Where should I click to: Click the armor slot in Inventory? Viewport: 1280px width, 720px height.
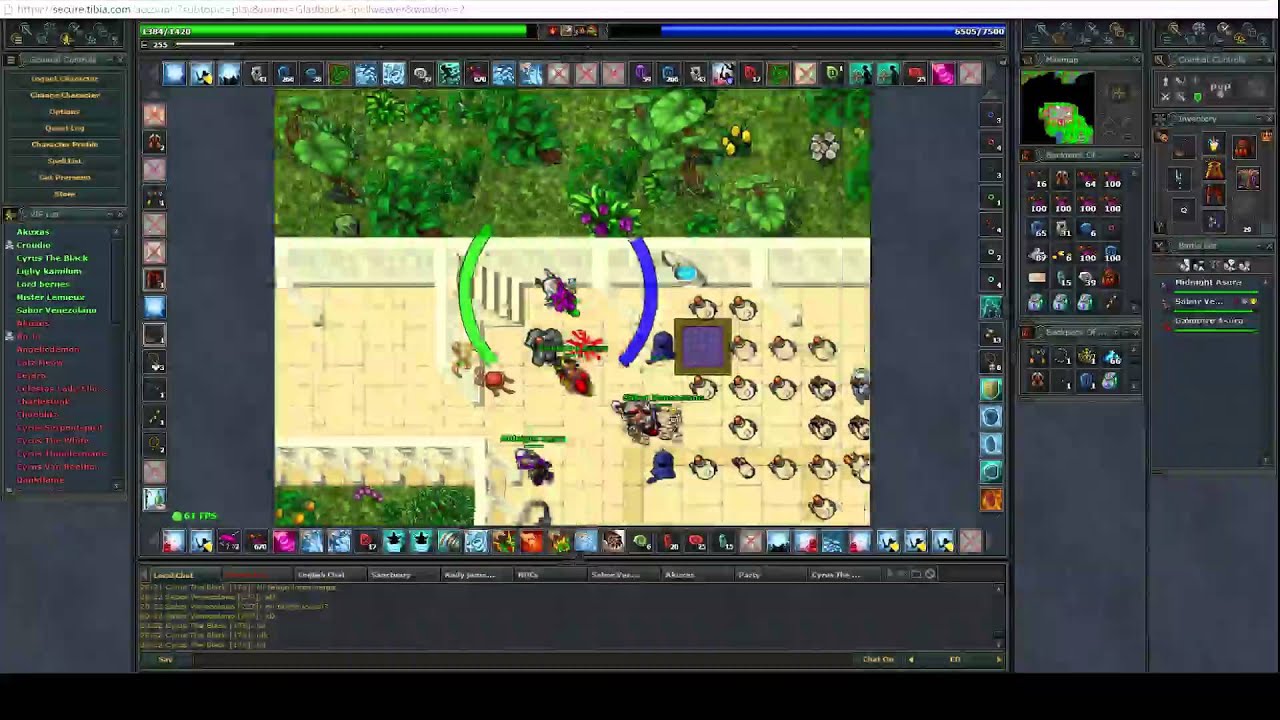point(1213,172)
